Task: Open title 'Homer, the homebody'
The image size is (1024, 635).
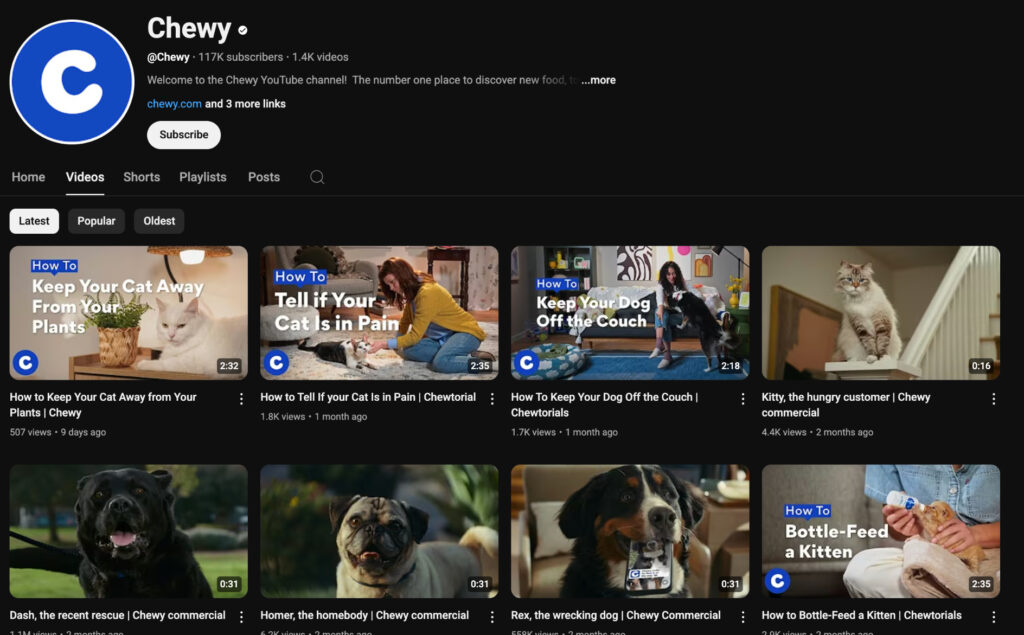Action: (364, 615)
